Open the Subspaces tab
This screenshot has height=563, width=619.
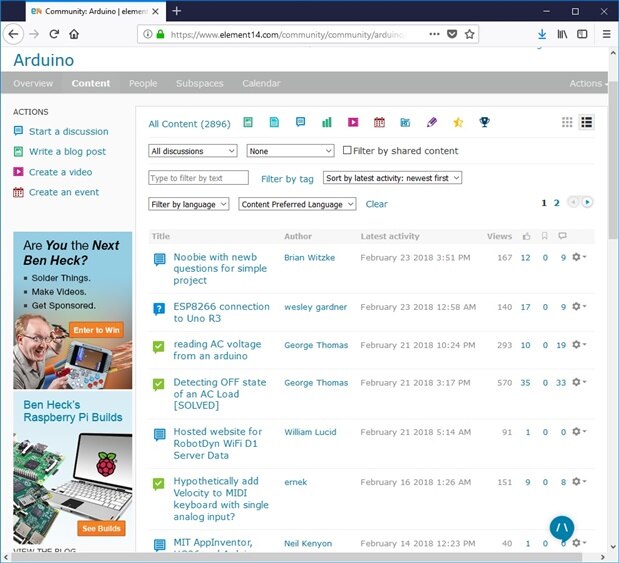tap(200, 84)
